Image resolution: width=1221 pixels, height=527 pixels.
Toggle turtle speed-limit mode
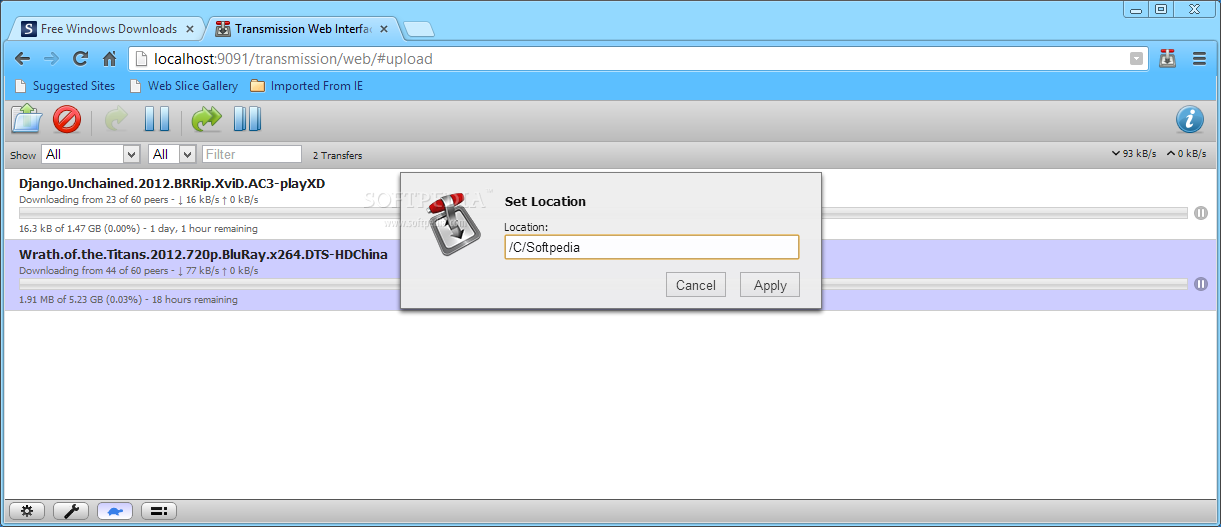coord(114,511)
